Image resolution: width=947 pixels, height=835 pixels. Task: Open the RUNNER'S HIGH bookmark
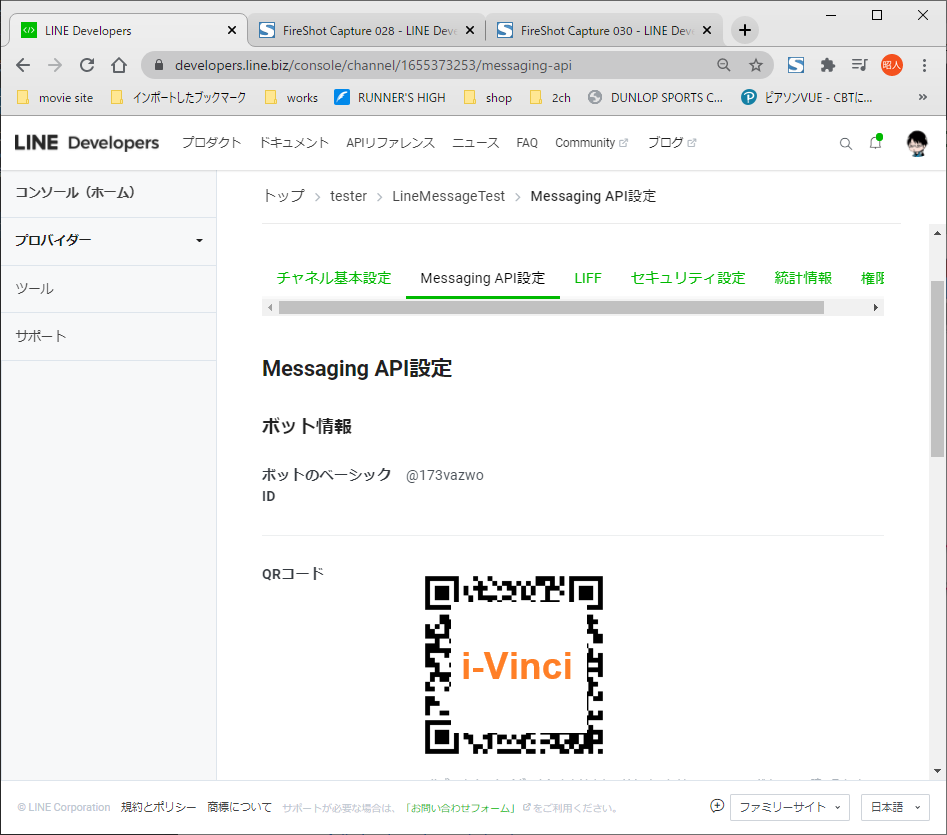pos(390,97)
